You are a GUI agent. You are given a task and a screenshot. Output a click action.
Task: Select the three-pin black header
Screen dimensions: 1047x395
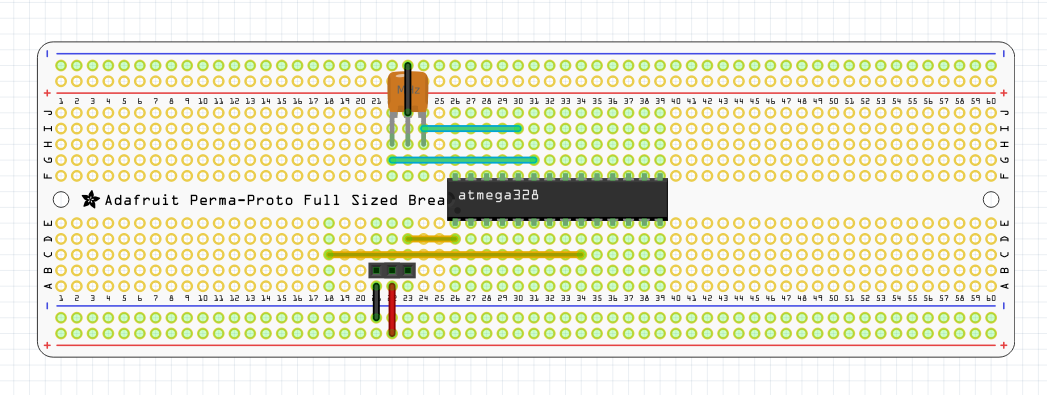pyautogui.click(x=392, y=270)
